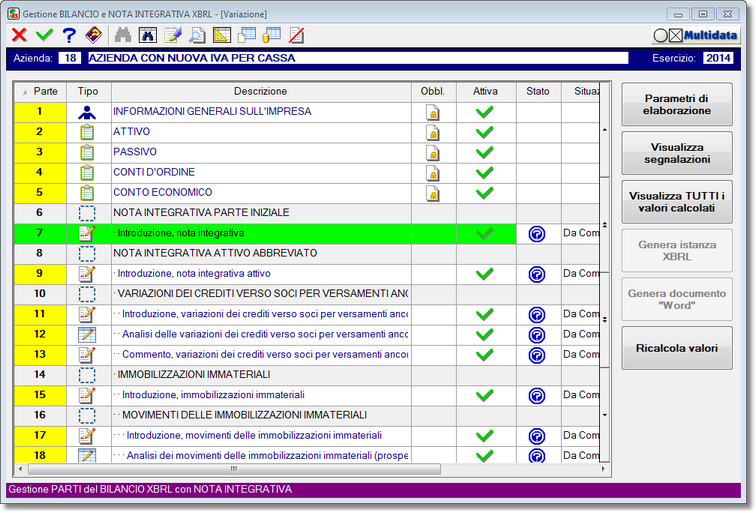
Task: Click the green checkmark confirm icon in toolbar
Action: coord(44,35)
